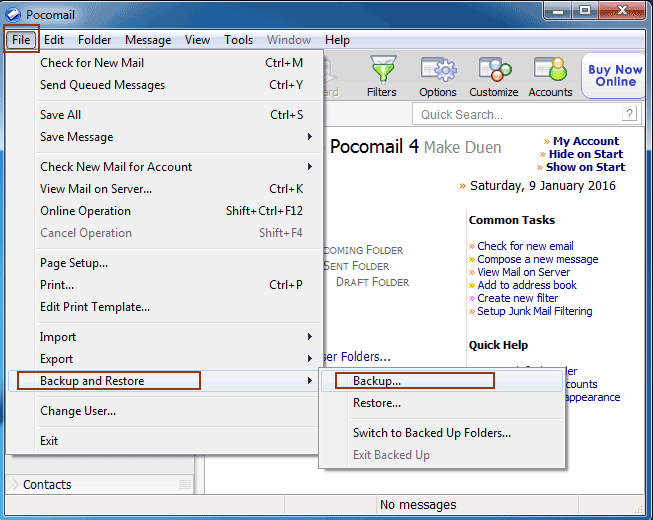
Task: Open the File menu
Action: click(21, 40)
